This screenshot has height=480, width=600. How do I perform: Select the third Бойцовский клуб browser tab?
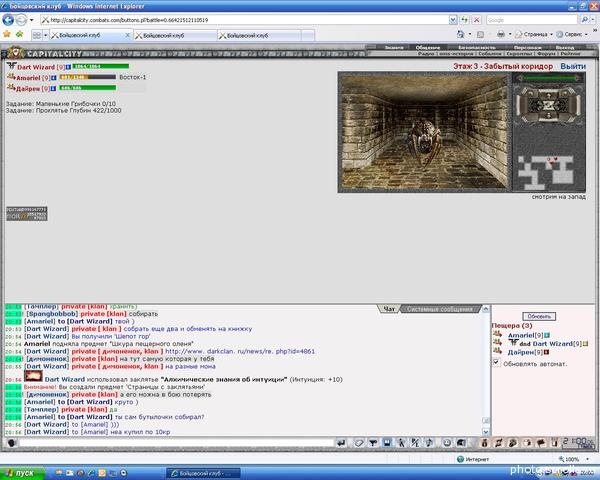259,36
